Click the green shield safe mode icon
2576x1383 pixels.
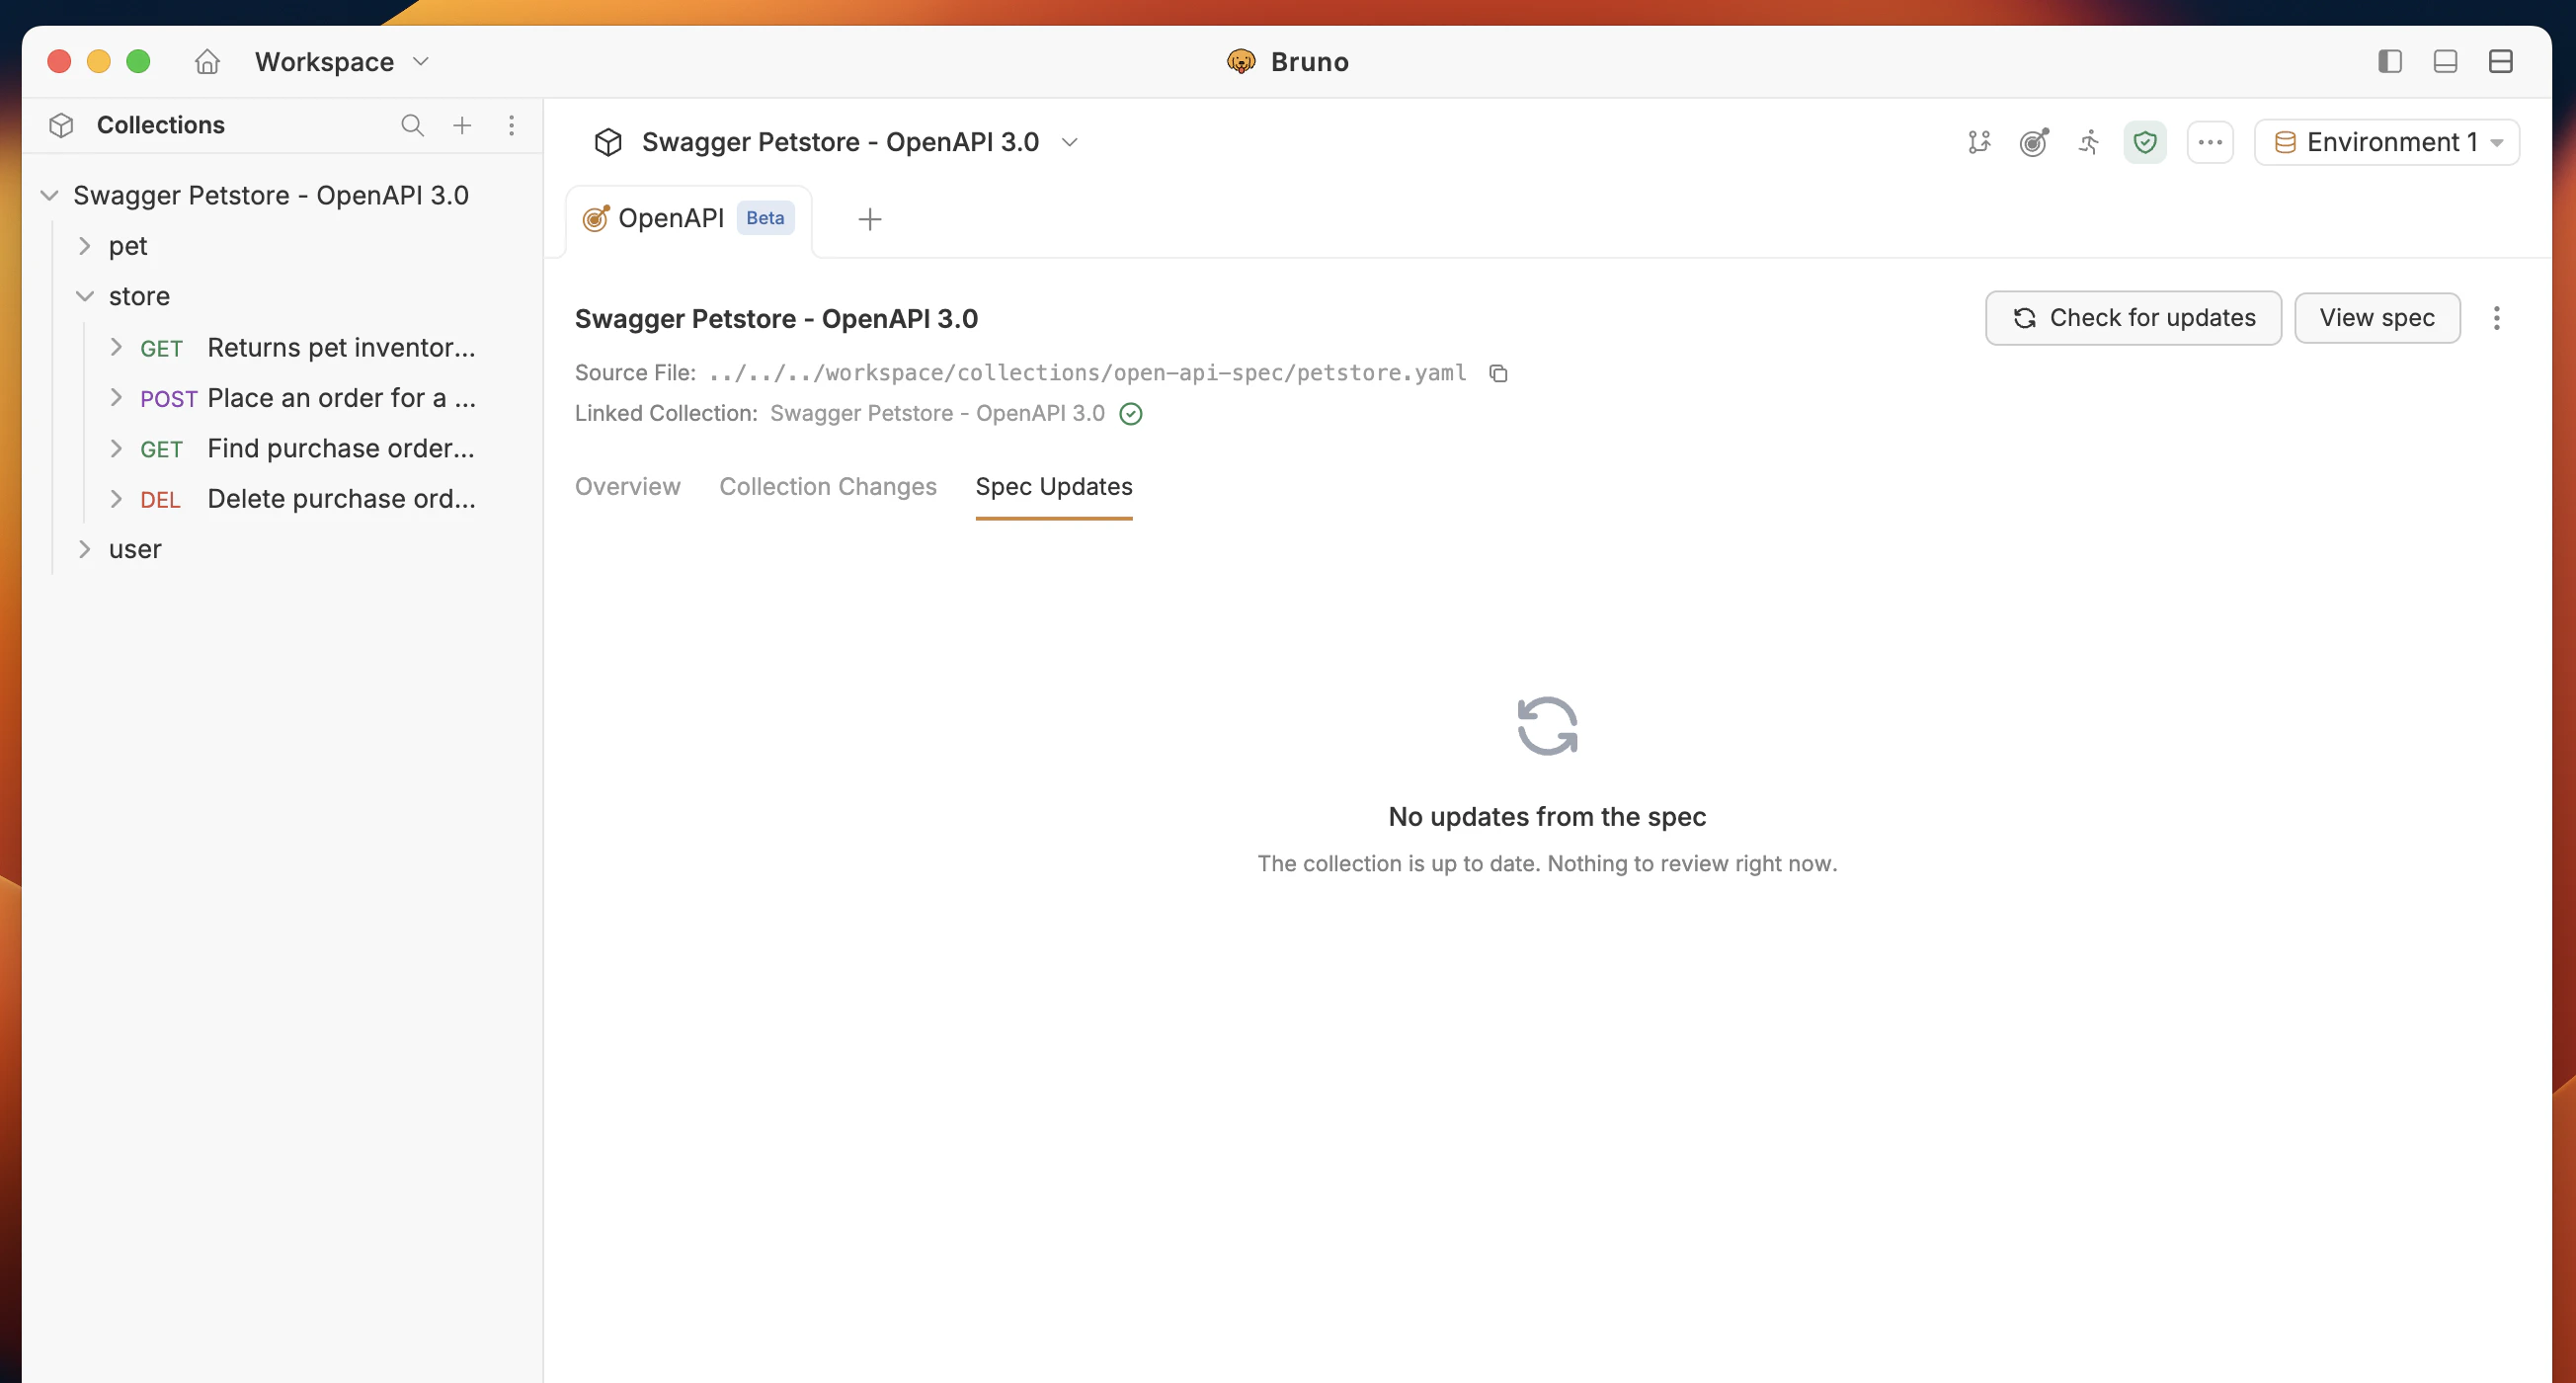coord(2145,142)
